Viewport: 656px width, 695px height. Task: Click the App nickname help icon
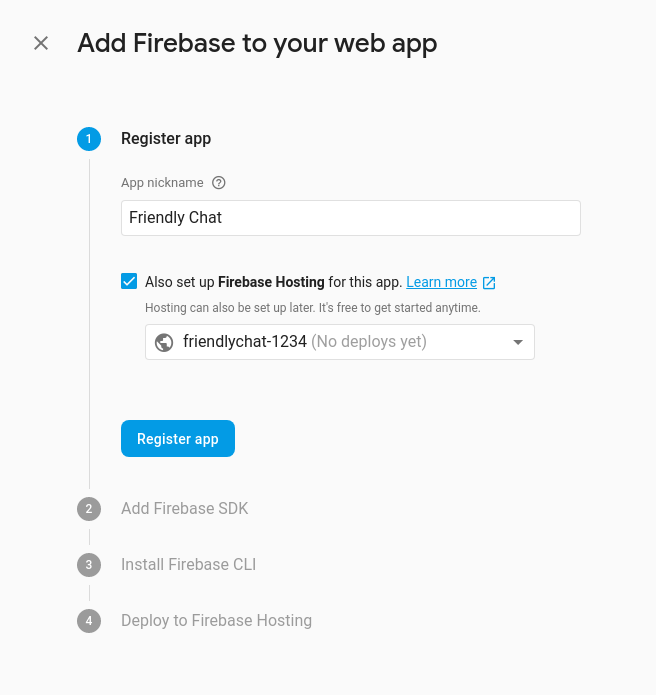tap(219, 183)
